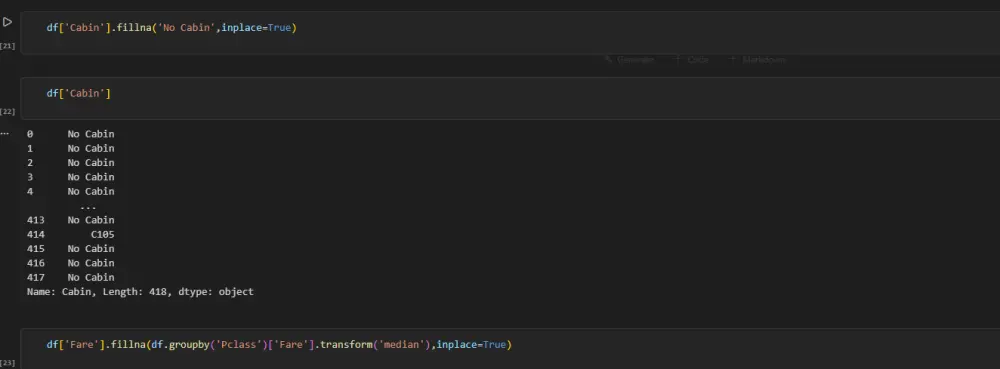
Task: Click the Name: Cabin, Length: 418 summary line
Action: coord(140,292)
